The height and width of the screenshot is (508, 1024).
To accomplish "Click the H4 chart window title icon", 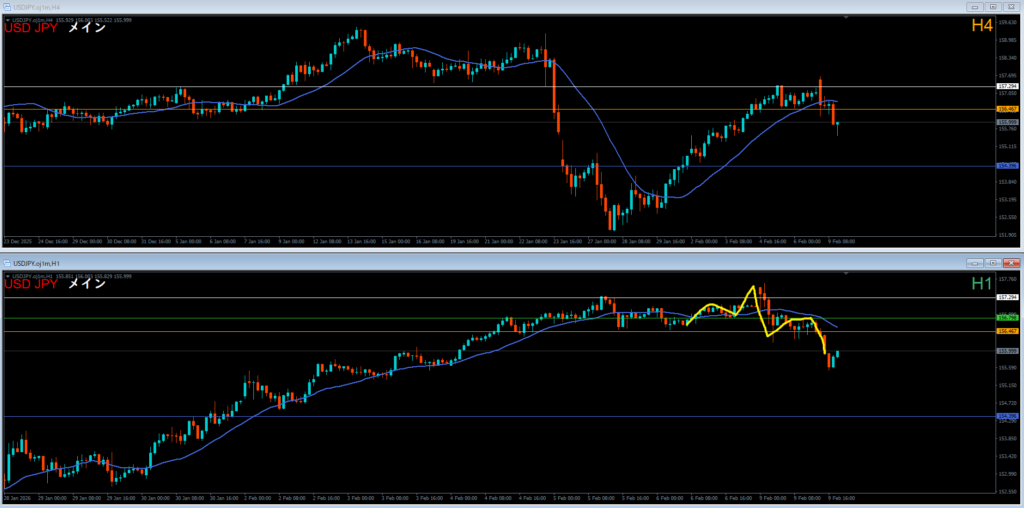I will 6,6.
